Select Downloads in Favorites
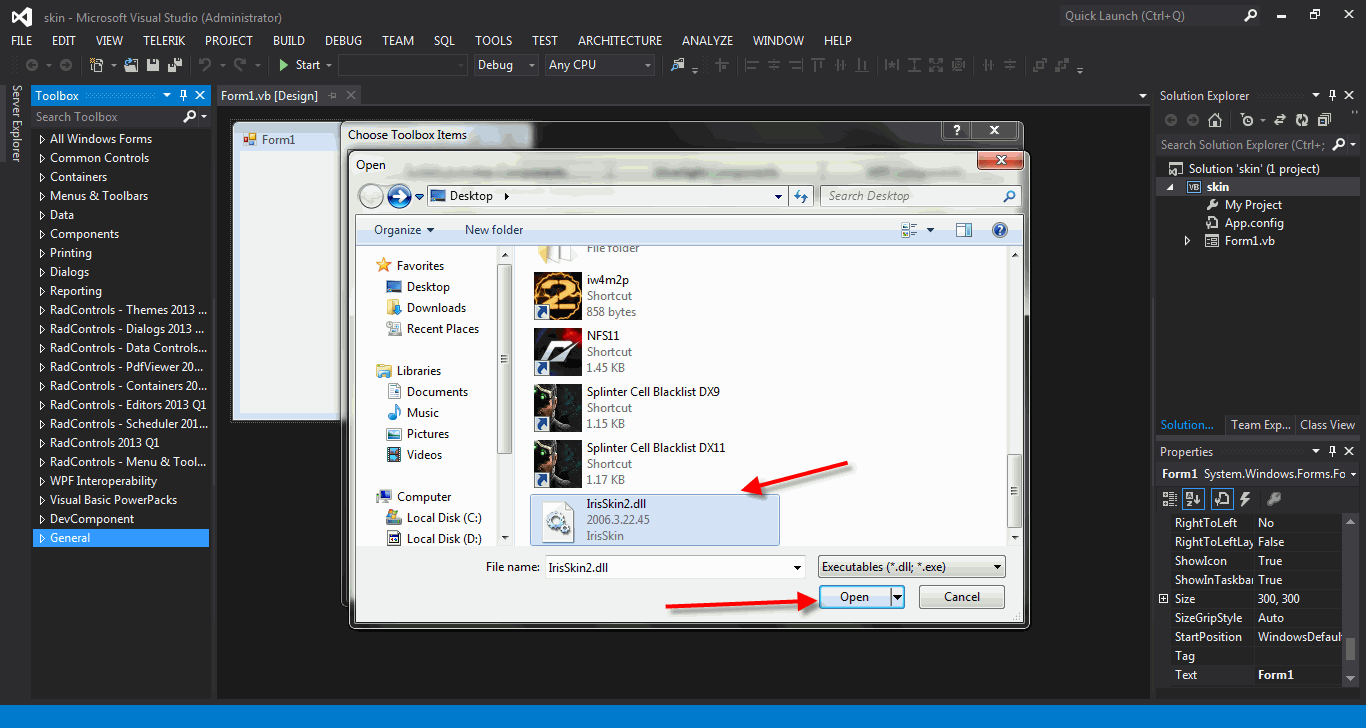The width and height of the screenshot is (1366, 728). tap(436, 308)
